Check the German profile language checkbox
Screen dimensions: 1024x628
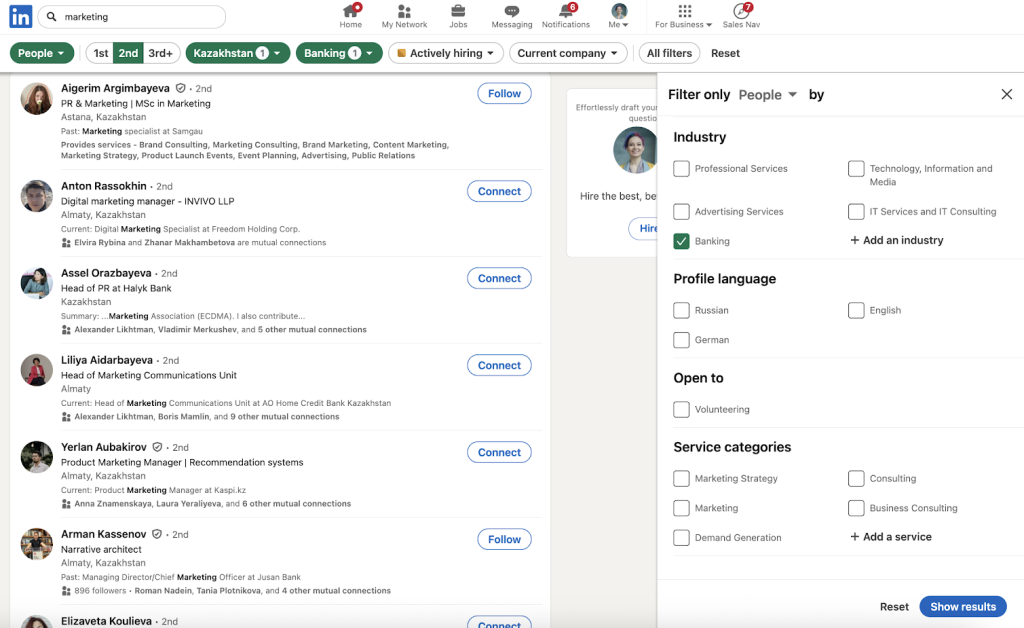pyautogui.click(x=681, y=339)
